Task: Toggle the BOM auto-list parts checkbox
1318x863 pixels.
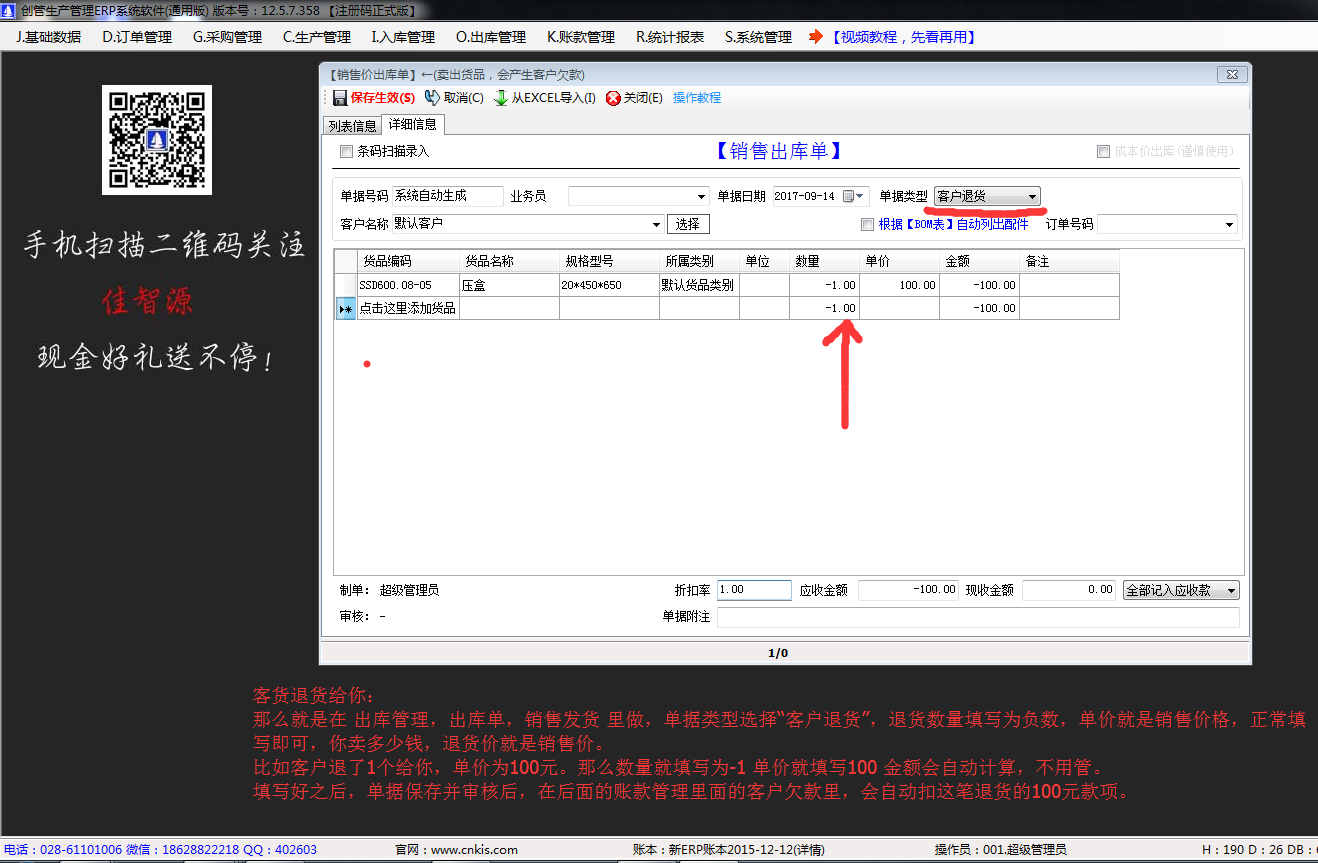Action: (x=867, y=225)
